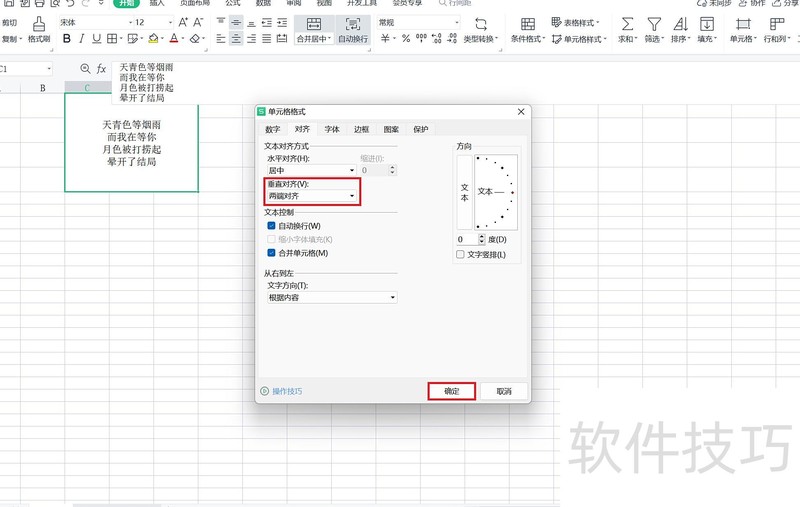
Task: Click the Sum (求和) sigma icon
Action: [627, 24]
